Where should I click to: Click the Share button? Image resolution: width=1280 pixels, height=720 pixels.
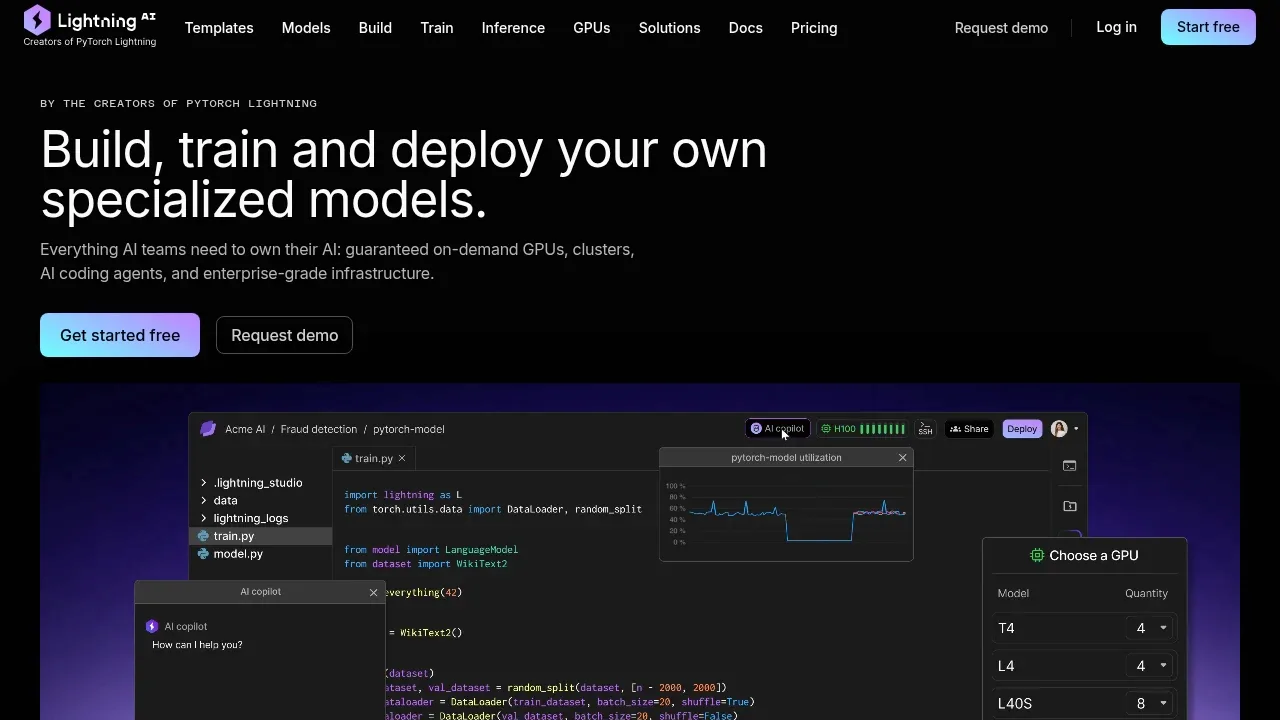(x=969, y=429)
